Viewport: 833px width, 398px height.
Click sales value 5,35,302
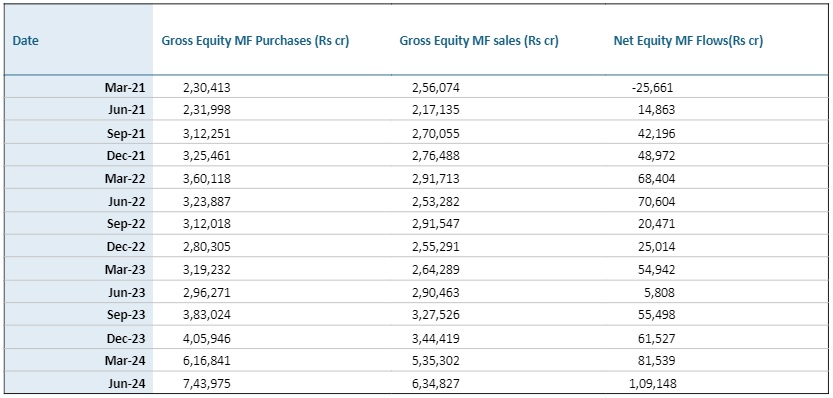point(436,361)
